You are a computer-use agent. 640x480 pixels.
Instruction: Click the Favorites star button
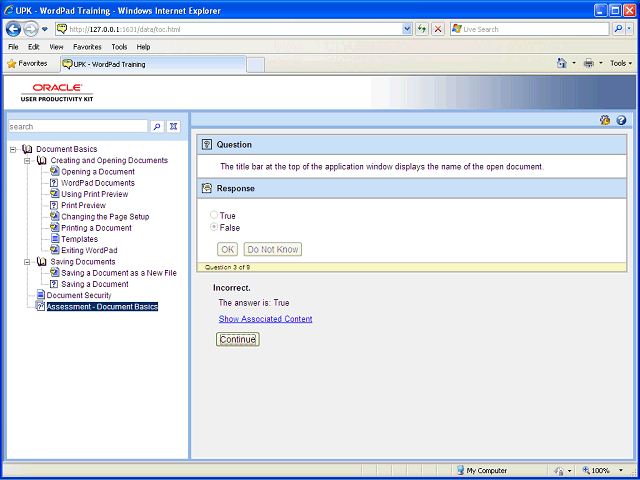click(x=27, y=64)
